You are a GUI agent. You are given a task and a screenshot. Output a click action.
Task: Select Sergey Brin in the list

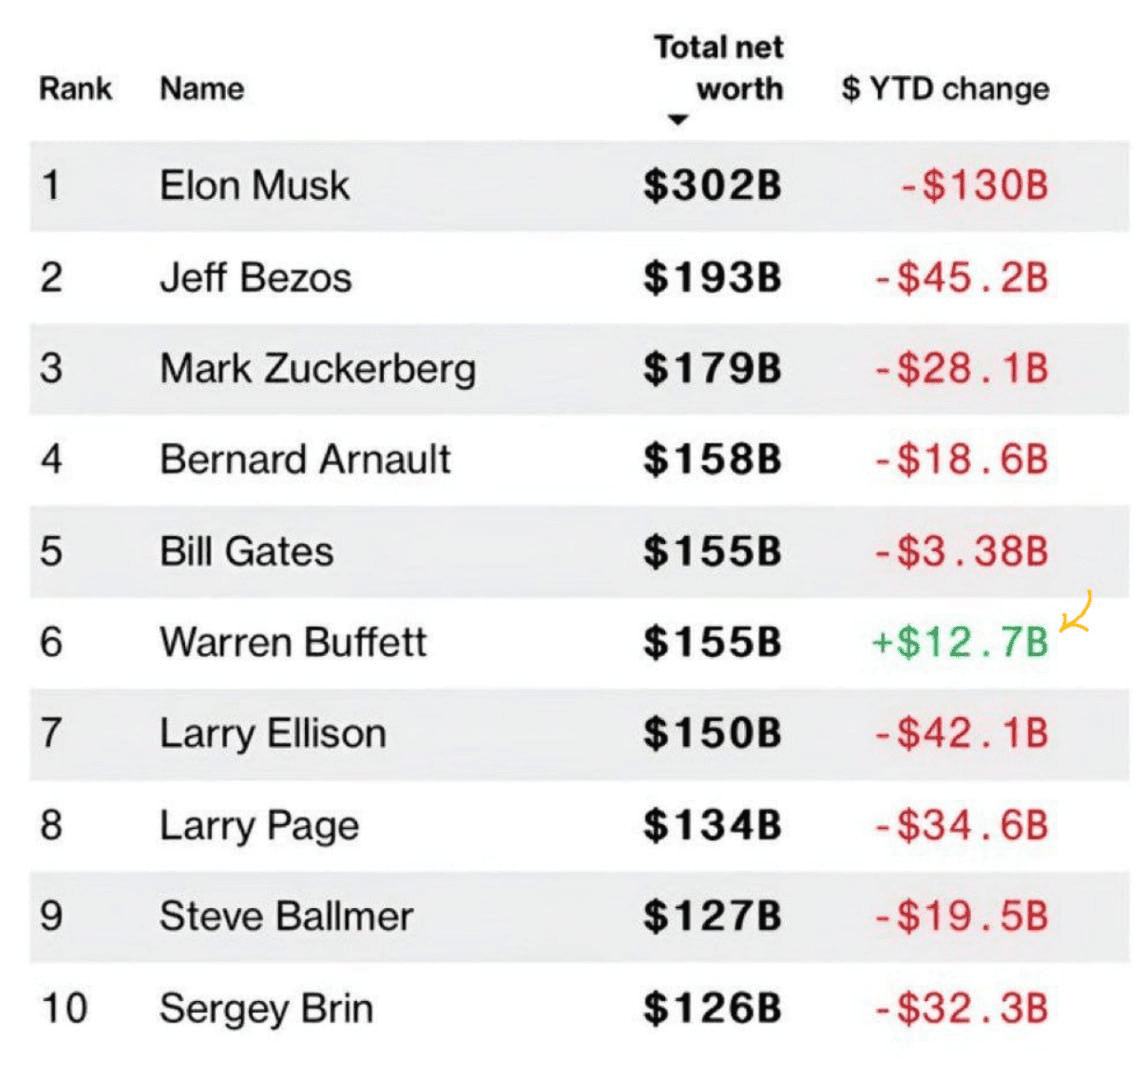[266, 1008]
